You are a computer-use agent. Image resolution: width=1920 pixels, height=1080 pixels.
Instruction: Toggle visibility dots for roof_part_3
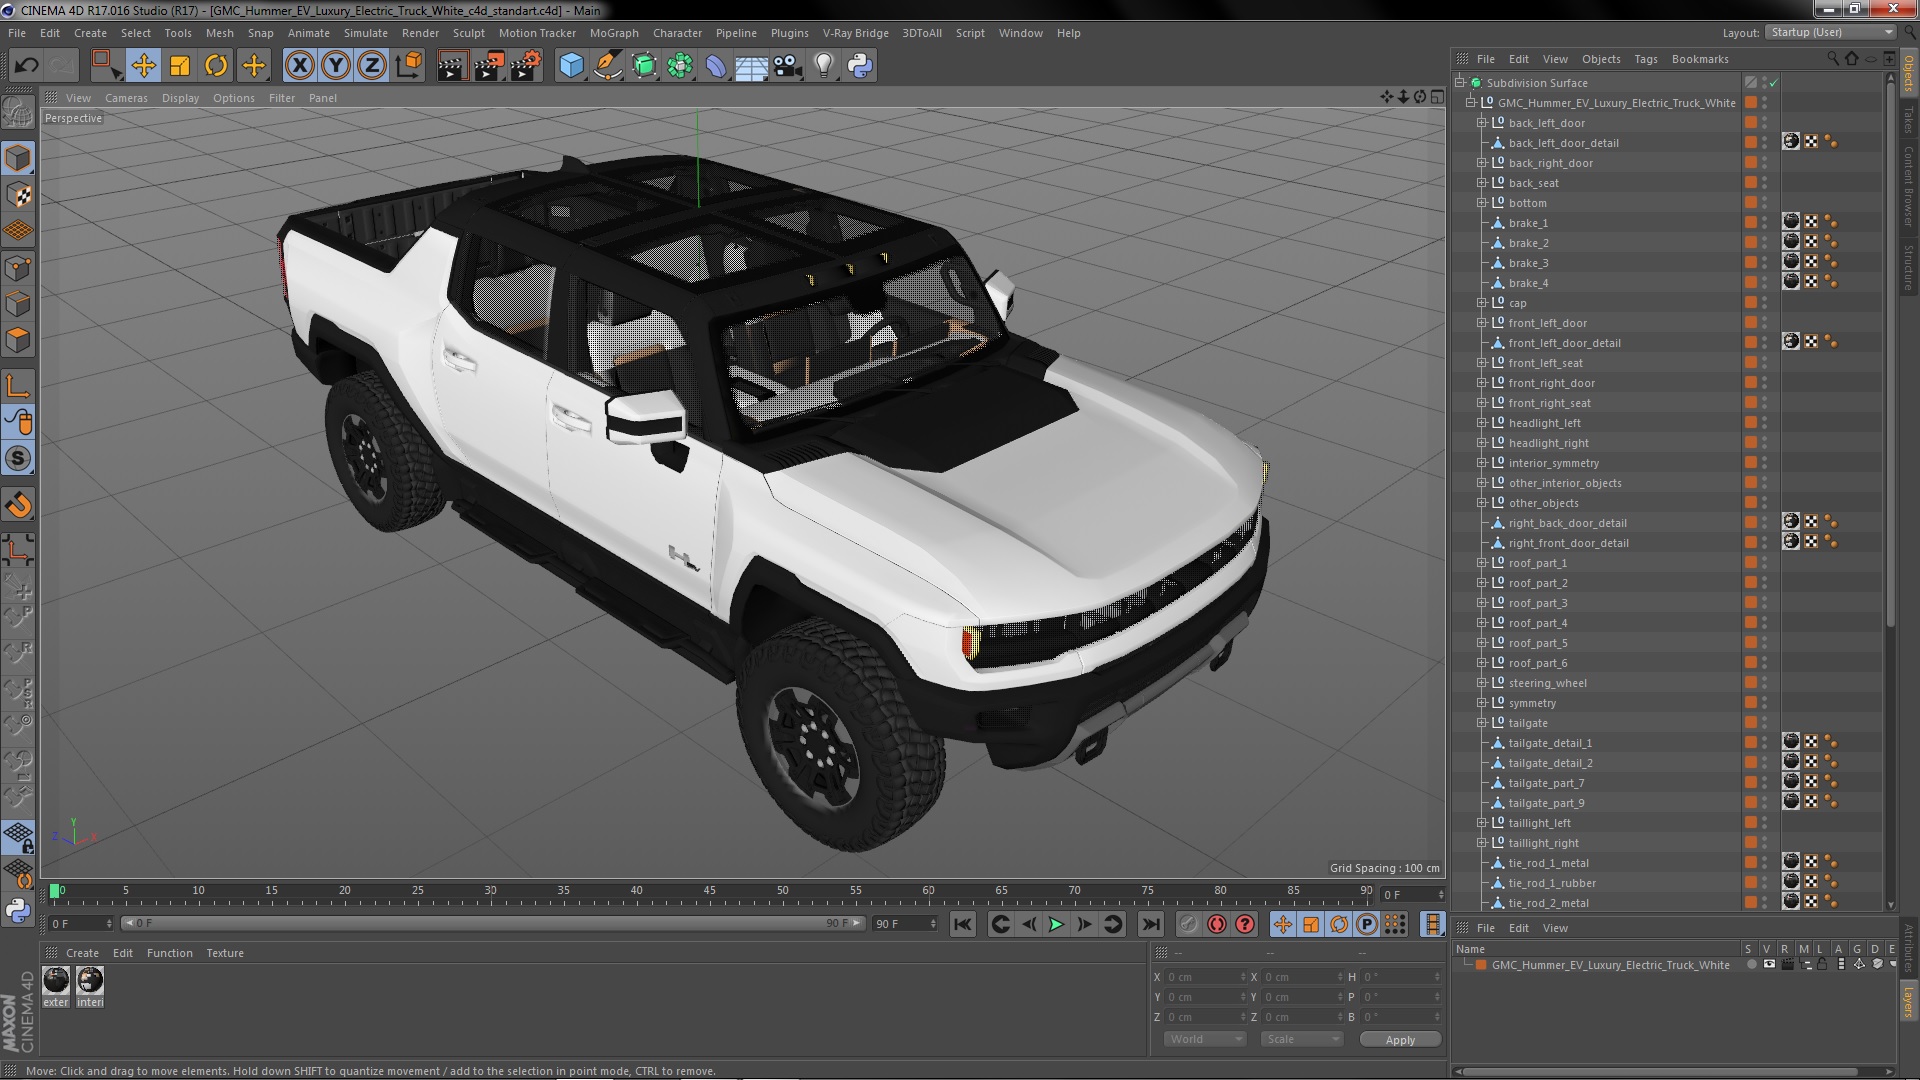pyautogui.click(x=1765, y=603)
